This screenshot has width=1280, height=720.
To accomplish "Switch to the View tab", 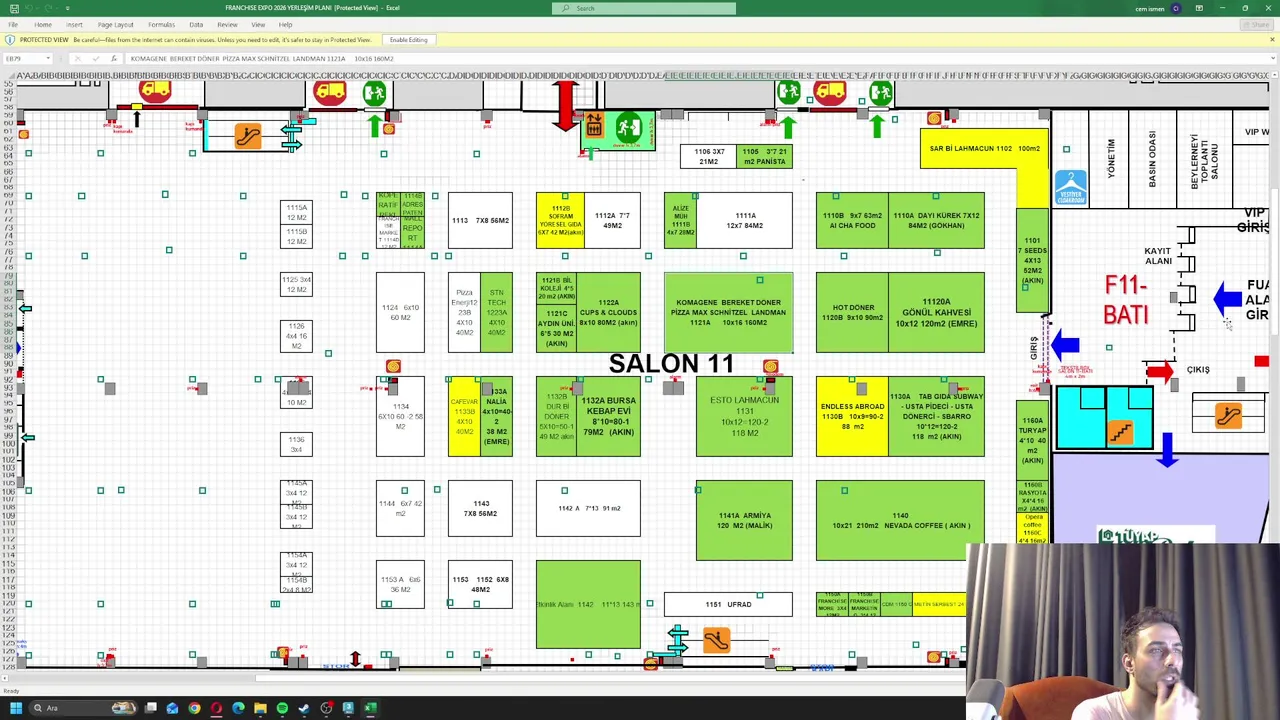I will [258, 24].
